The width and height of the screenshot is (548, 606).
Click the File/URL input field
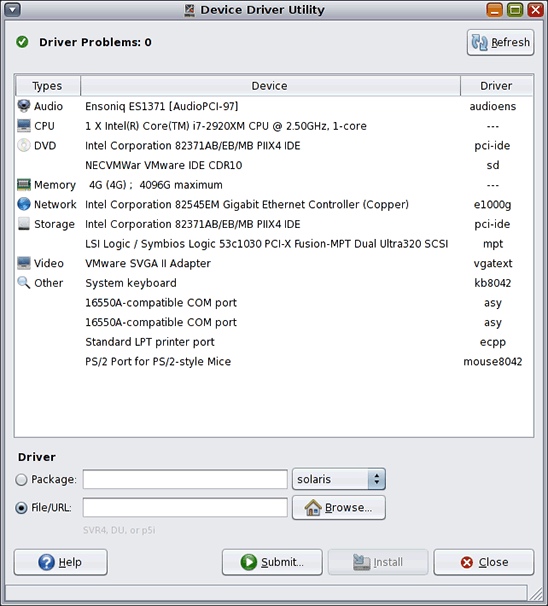pyautogui.click(x=185, y=507)
